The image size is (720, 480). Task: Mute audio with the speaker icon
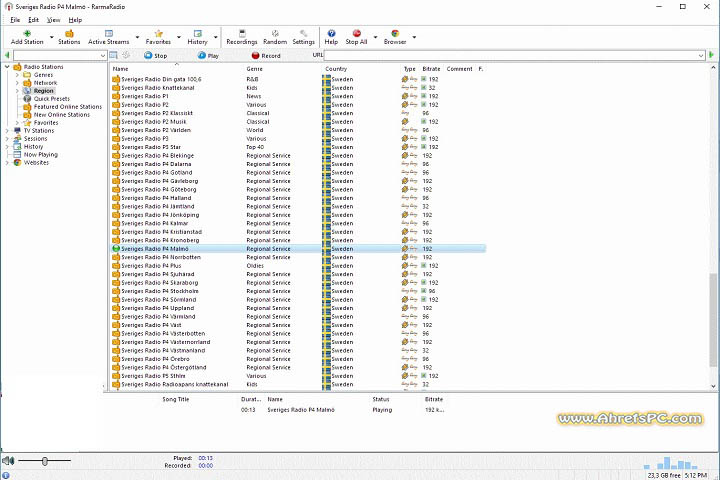[8, 460]
